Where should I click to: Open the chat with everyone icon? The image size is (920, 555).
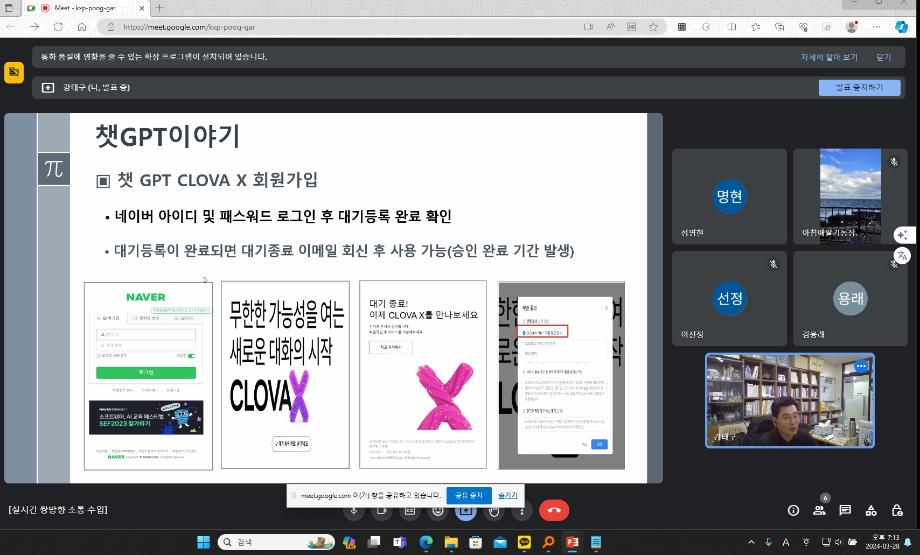(845, 510)
